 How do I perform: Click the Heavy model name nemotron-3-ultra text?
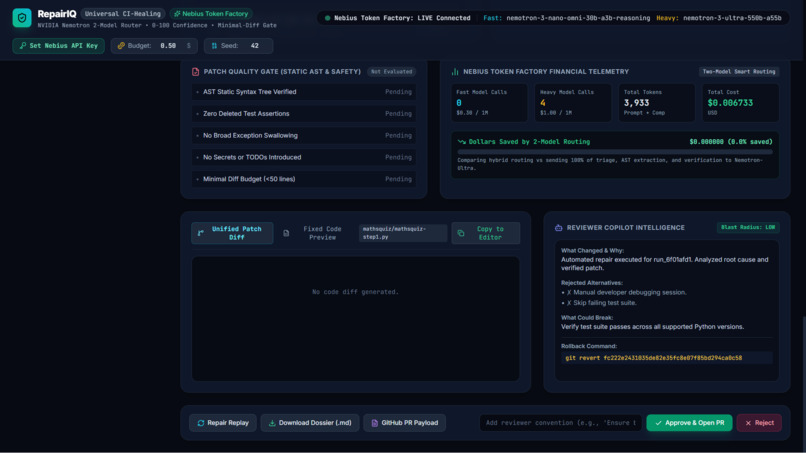point(732,18)
